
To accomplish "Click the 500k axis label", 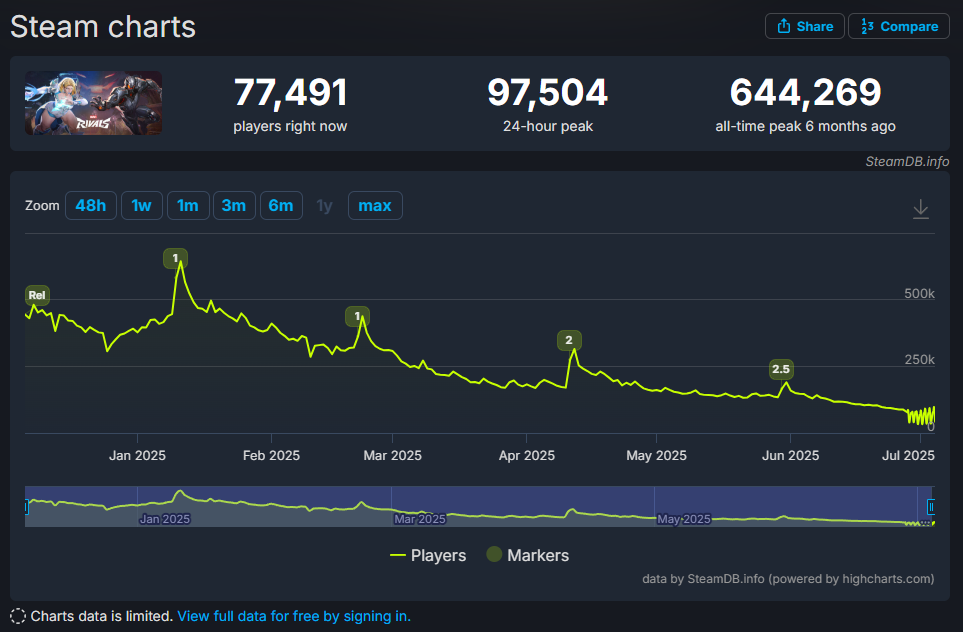I will pos(919,294).
